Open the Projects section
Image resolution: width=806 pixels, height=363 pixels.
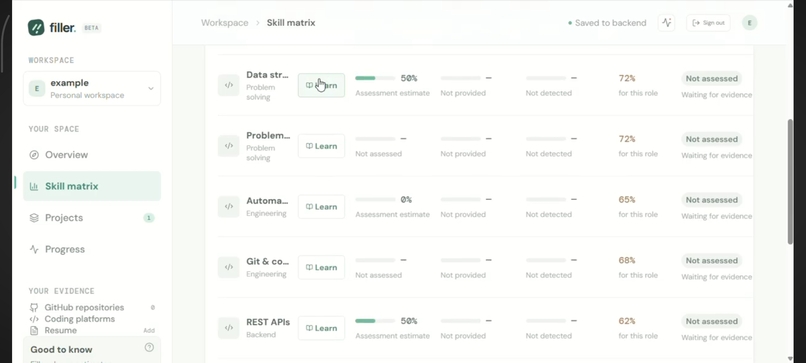pyautogui.click(x=92, y=218)
